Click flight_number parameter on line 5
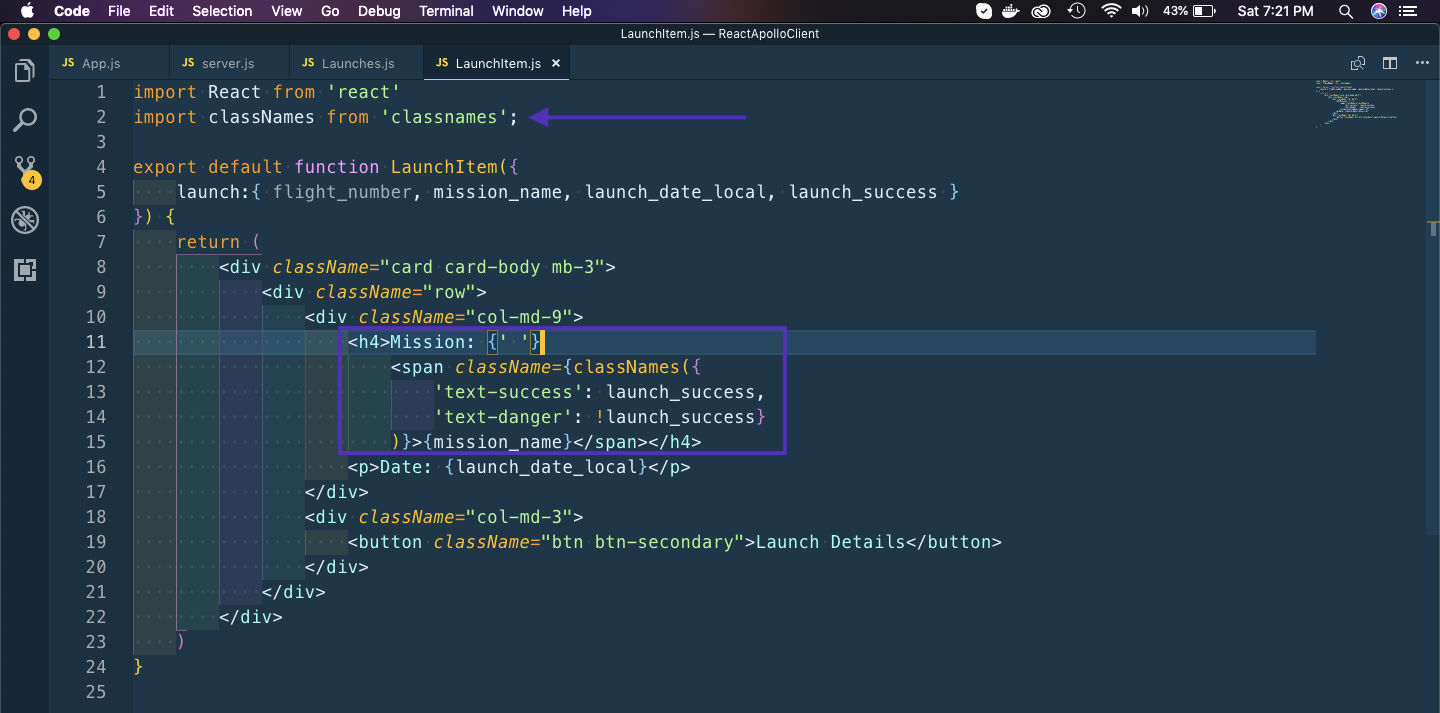The height and width of the screenshot is (713, 1440). point(342,192)
